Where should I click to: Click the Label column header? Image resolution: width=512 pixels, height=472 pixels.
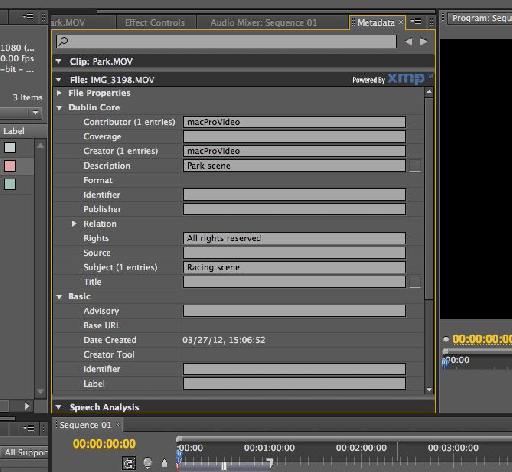pyautogui.click(x=14, y=131)
